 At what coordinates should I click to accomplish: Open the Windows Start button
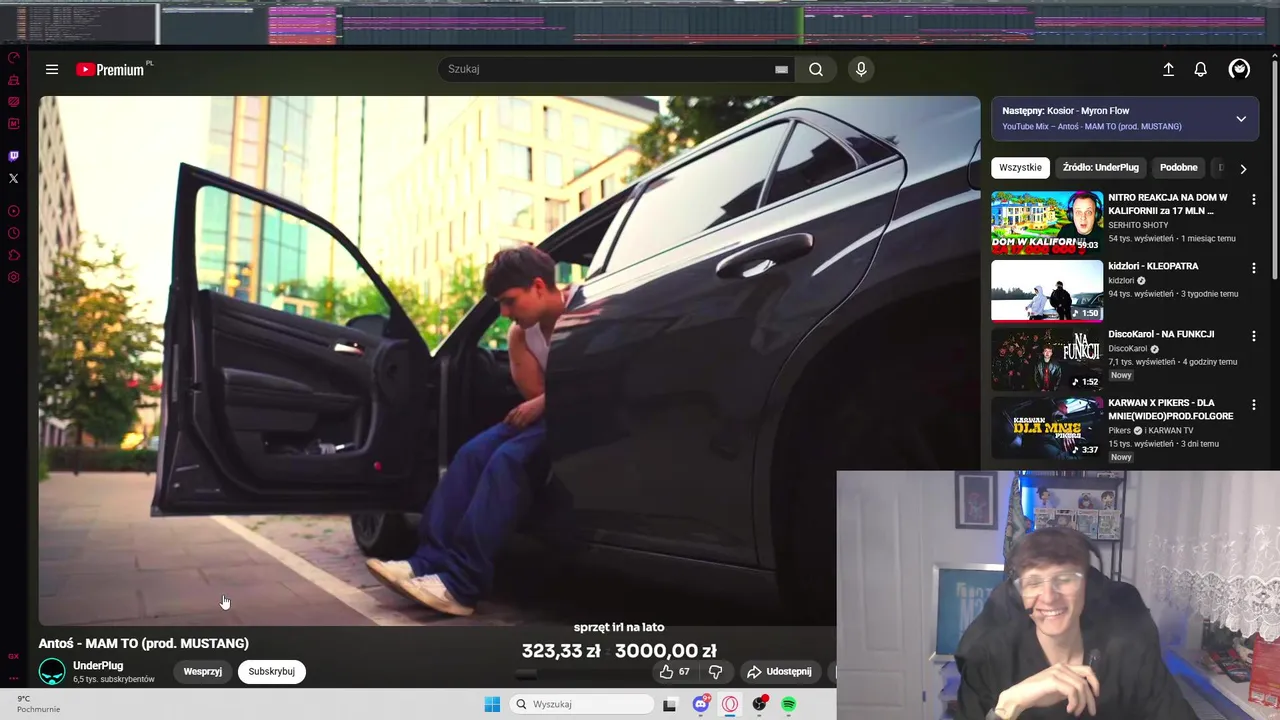492,704
